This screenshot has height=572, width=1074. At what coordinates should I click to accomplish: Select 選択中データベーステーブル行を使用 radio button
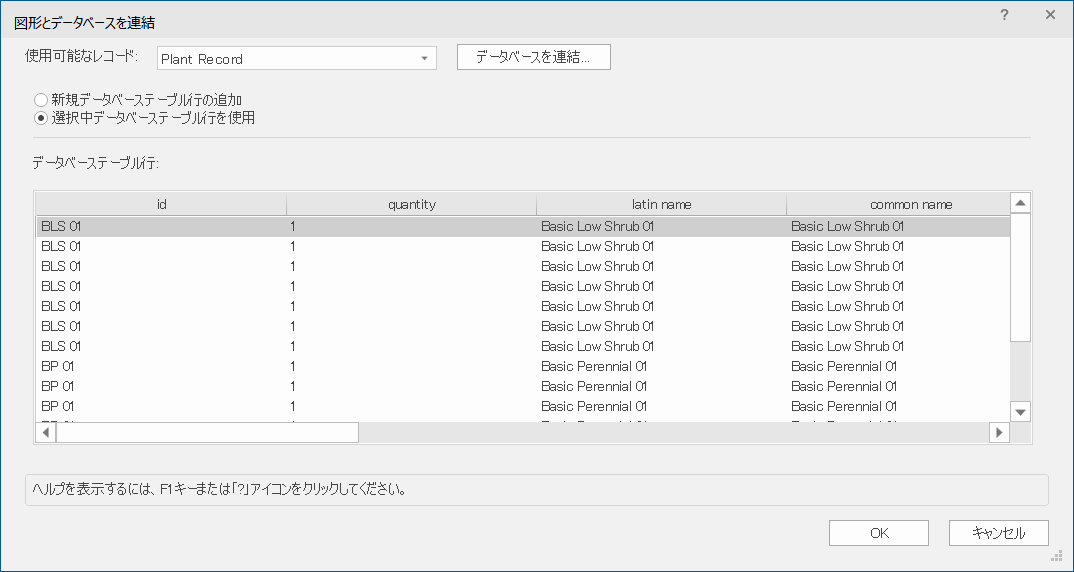pos(41,118)
